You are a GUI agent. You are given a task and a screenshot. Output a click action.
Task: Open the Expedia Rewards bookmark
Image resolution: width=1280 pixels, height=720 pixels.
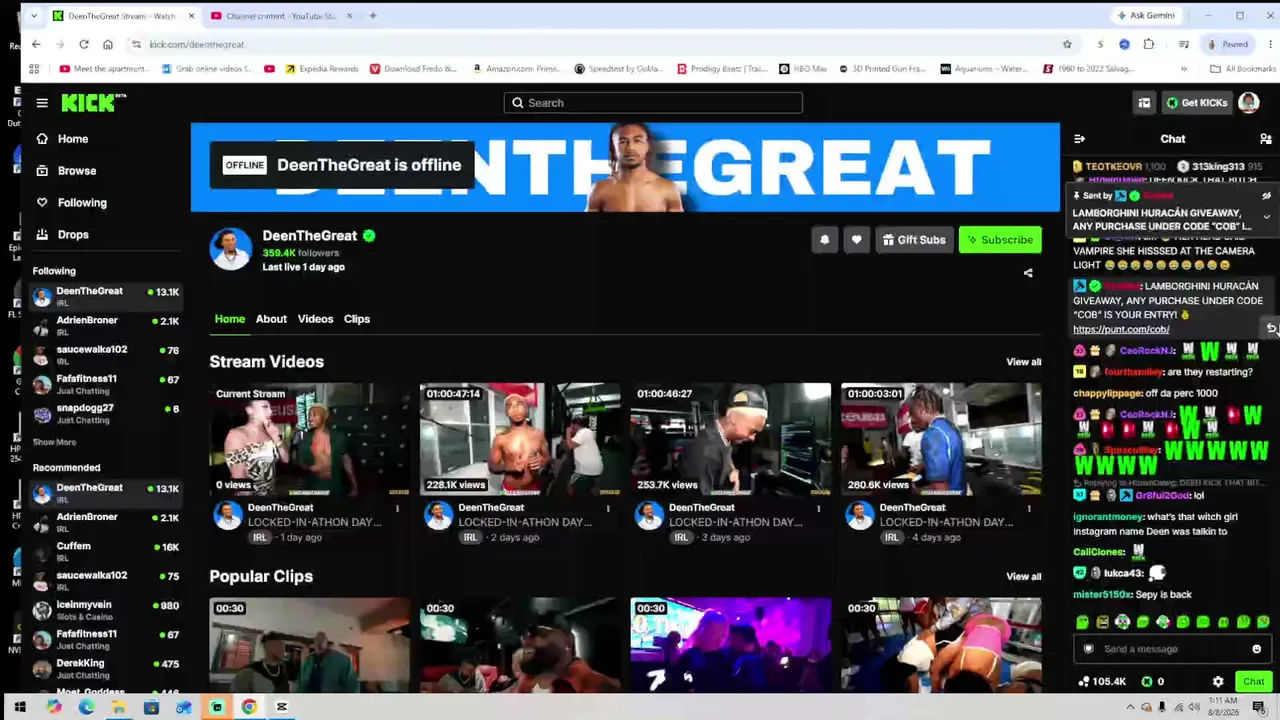[x=322, y=69]
